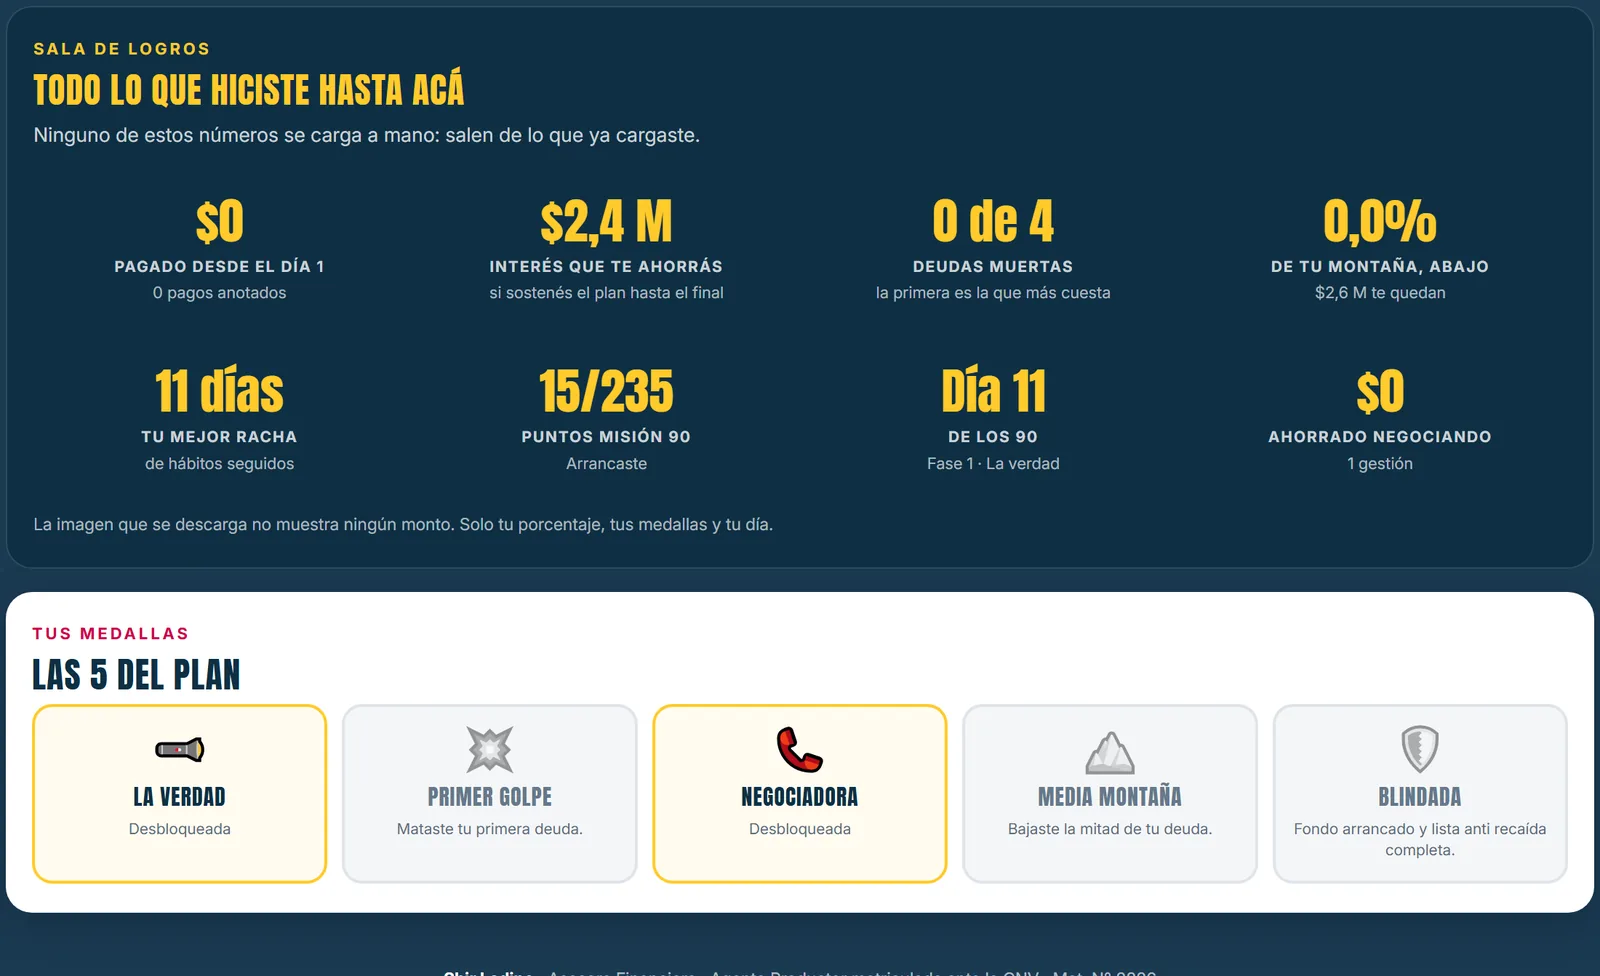Click the 'Fase 1 · La verdad' text

tap(993, 464)
